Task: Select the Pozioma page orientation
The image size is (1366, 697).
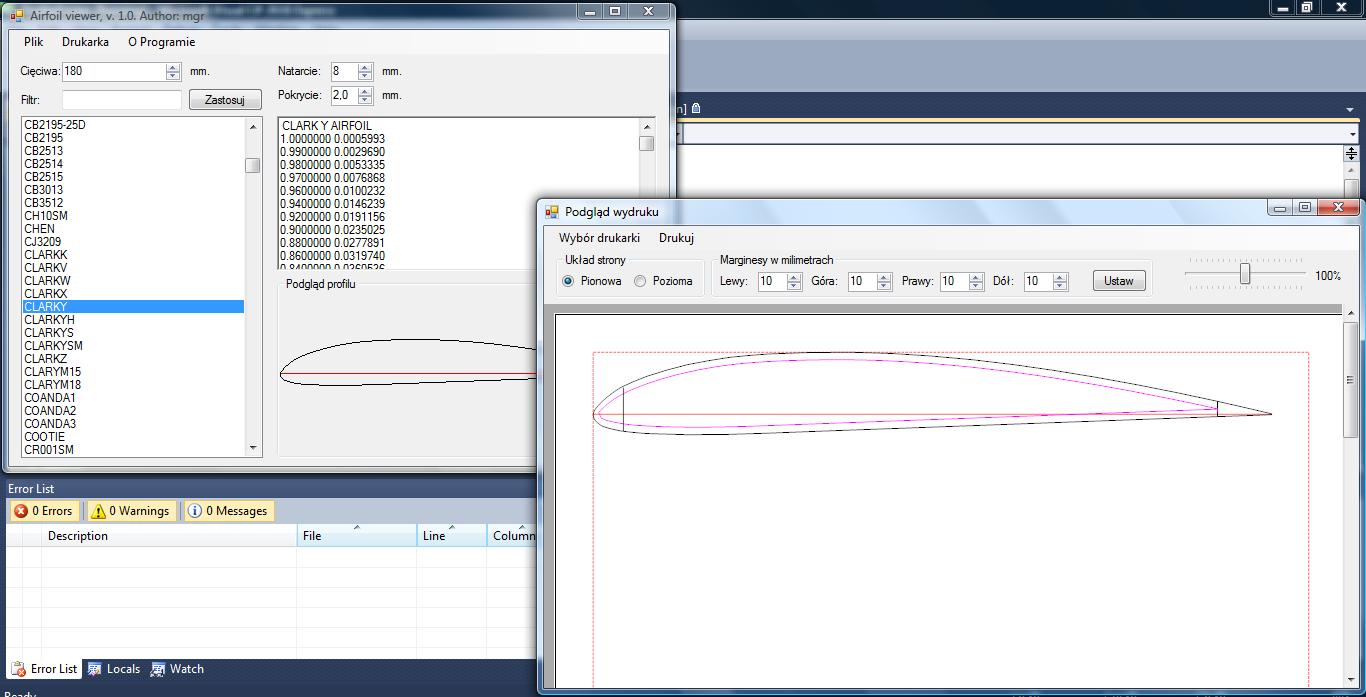Action: [x=640, y=281]
